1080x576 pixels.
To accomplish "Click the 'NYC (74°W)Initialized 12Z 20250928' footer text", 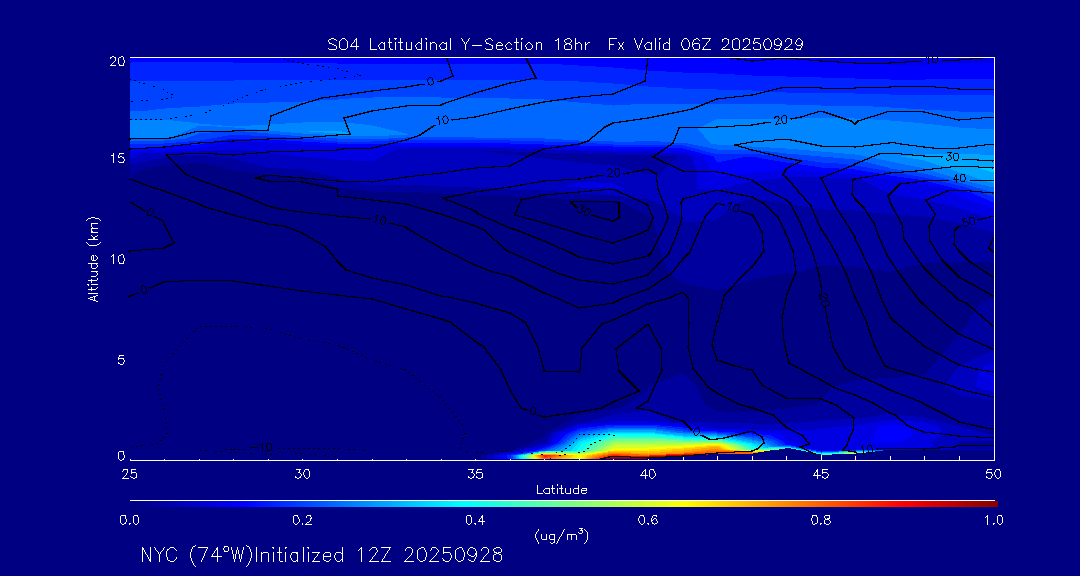I will (x=322, y=555).
